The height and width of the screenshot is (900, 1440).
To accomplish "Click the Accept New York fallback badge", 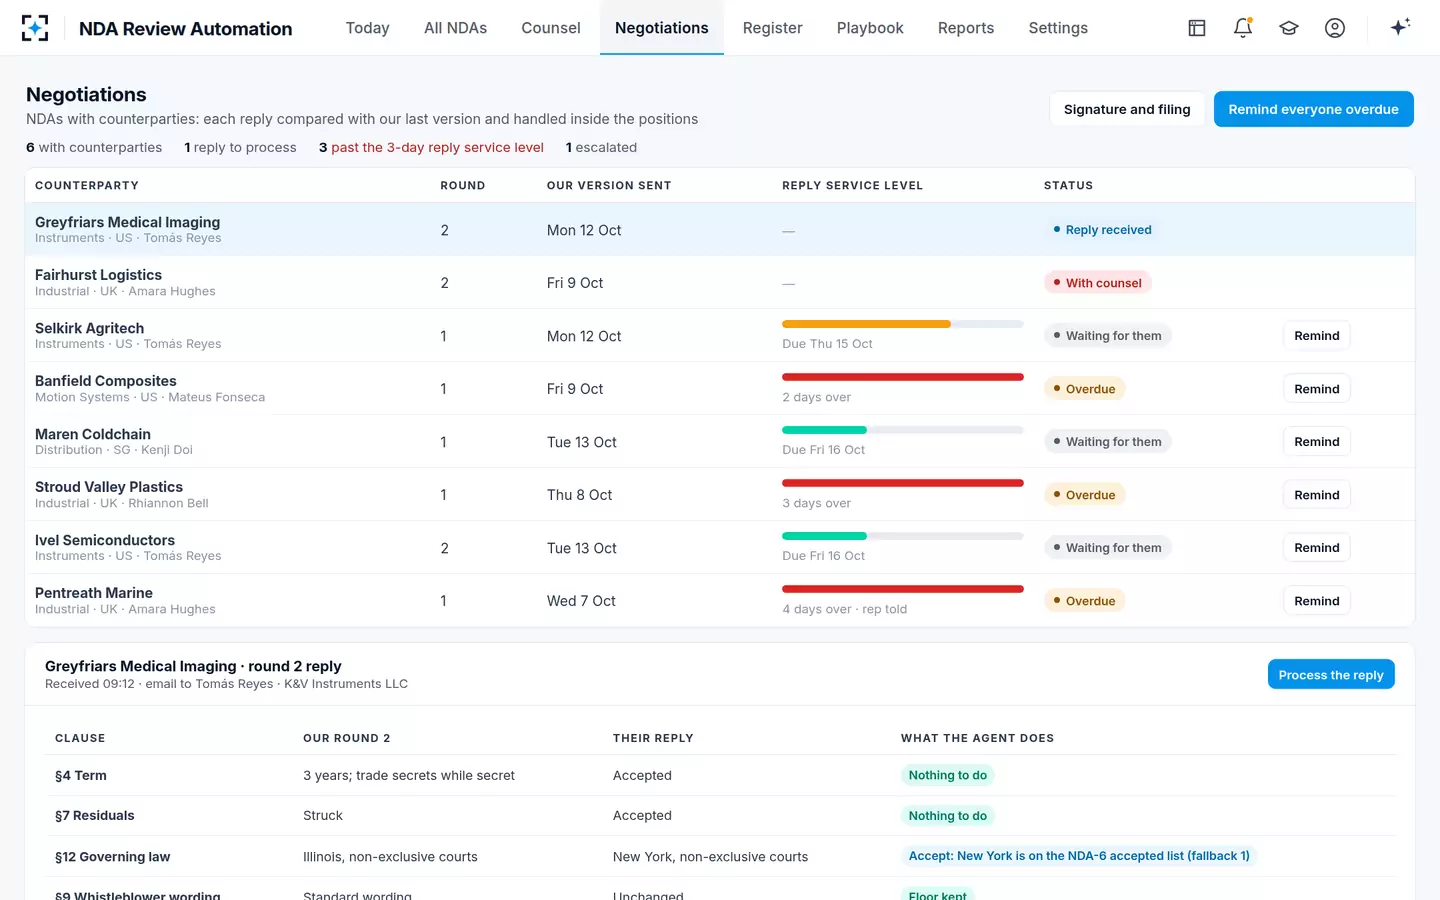I will [1079, 856].
